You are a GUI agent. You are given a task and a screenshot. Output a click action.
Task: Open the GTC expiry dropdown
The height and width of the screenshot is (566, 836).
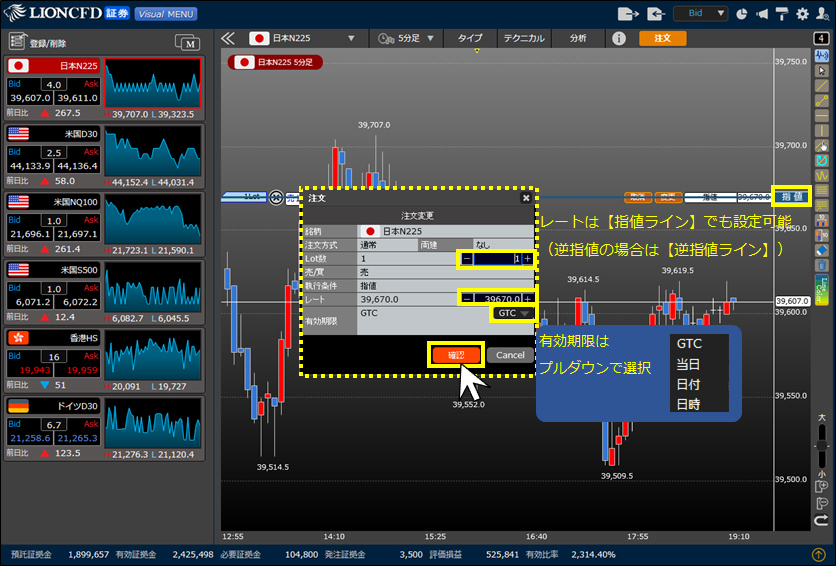coord(513,313)
